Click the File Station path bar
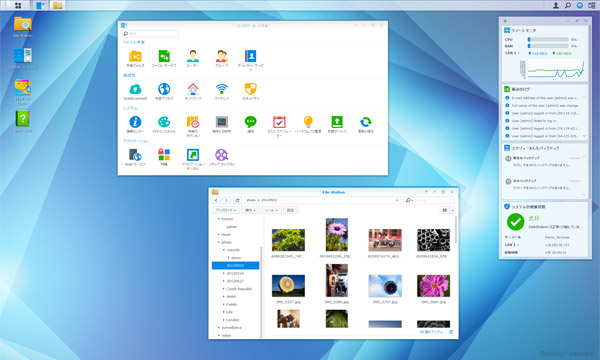This screenshot has height=360, width=600. click(323, 200)
